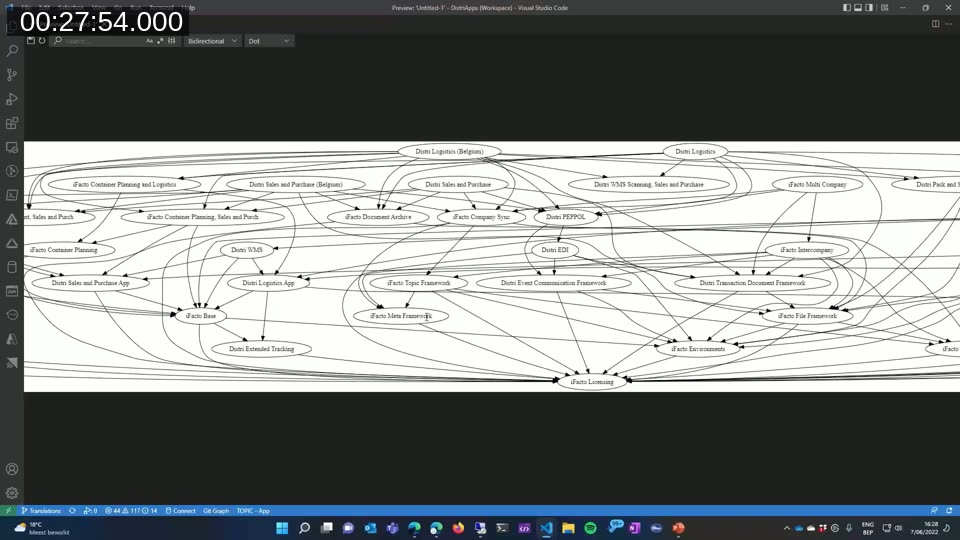
Task: Select the Distri Logistics App node
Action: pos(268,283)
